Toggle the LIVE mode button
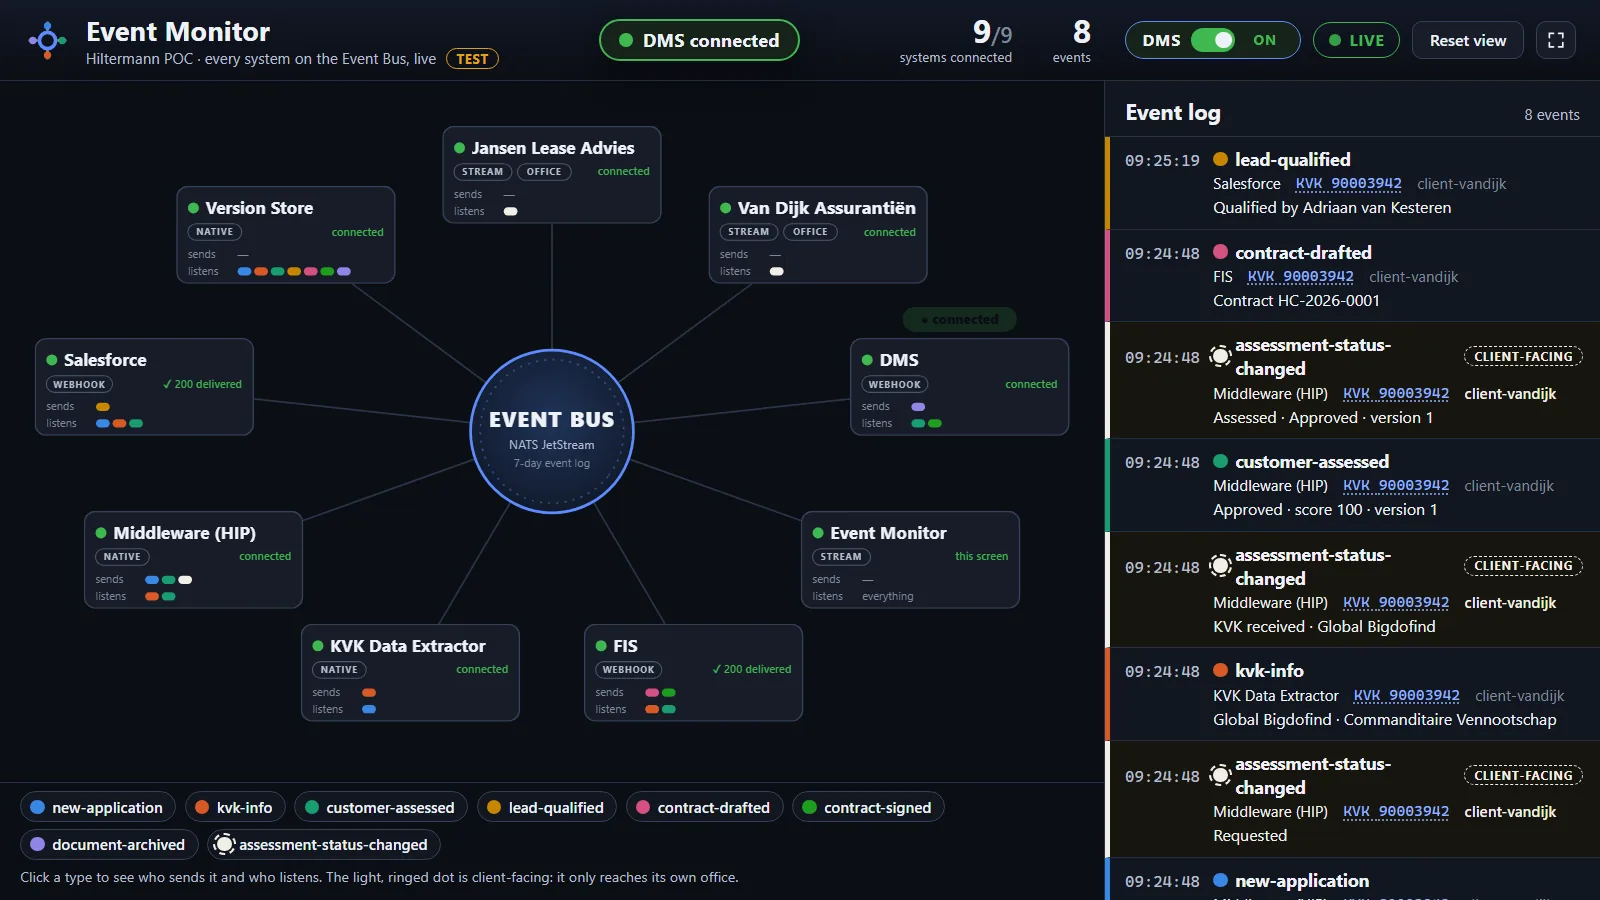This screenshot has width=1600, height=900. [x=1356, y=40]
